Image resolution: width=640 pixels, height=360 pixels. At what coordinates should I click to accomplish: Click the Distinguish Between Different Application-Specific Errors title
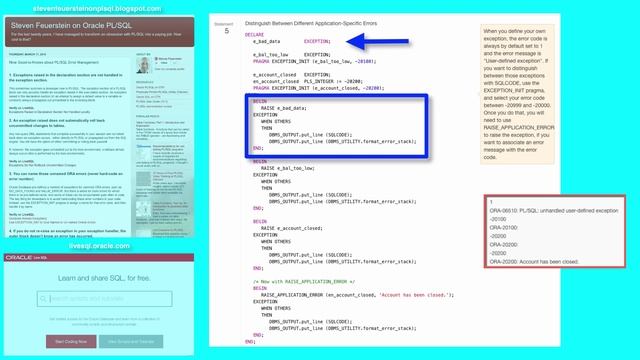pos(311,23)
